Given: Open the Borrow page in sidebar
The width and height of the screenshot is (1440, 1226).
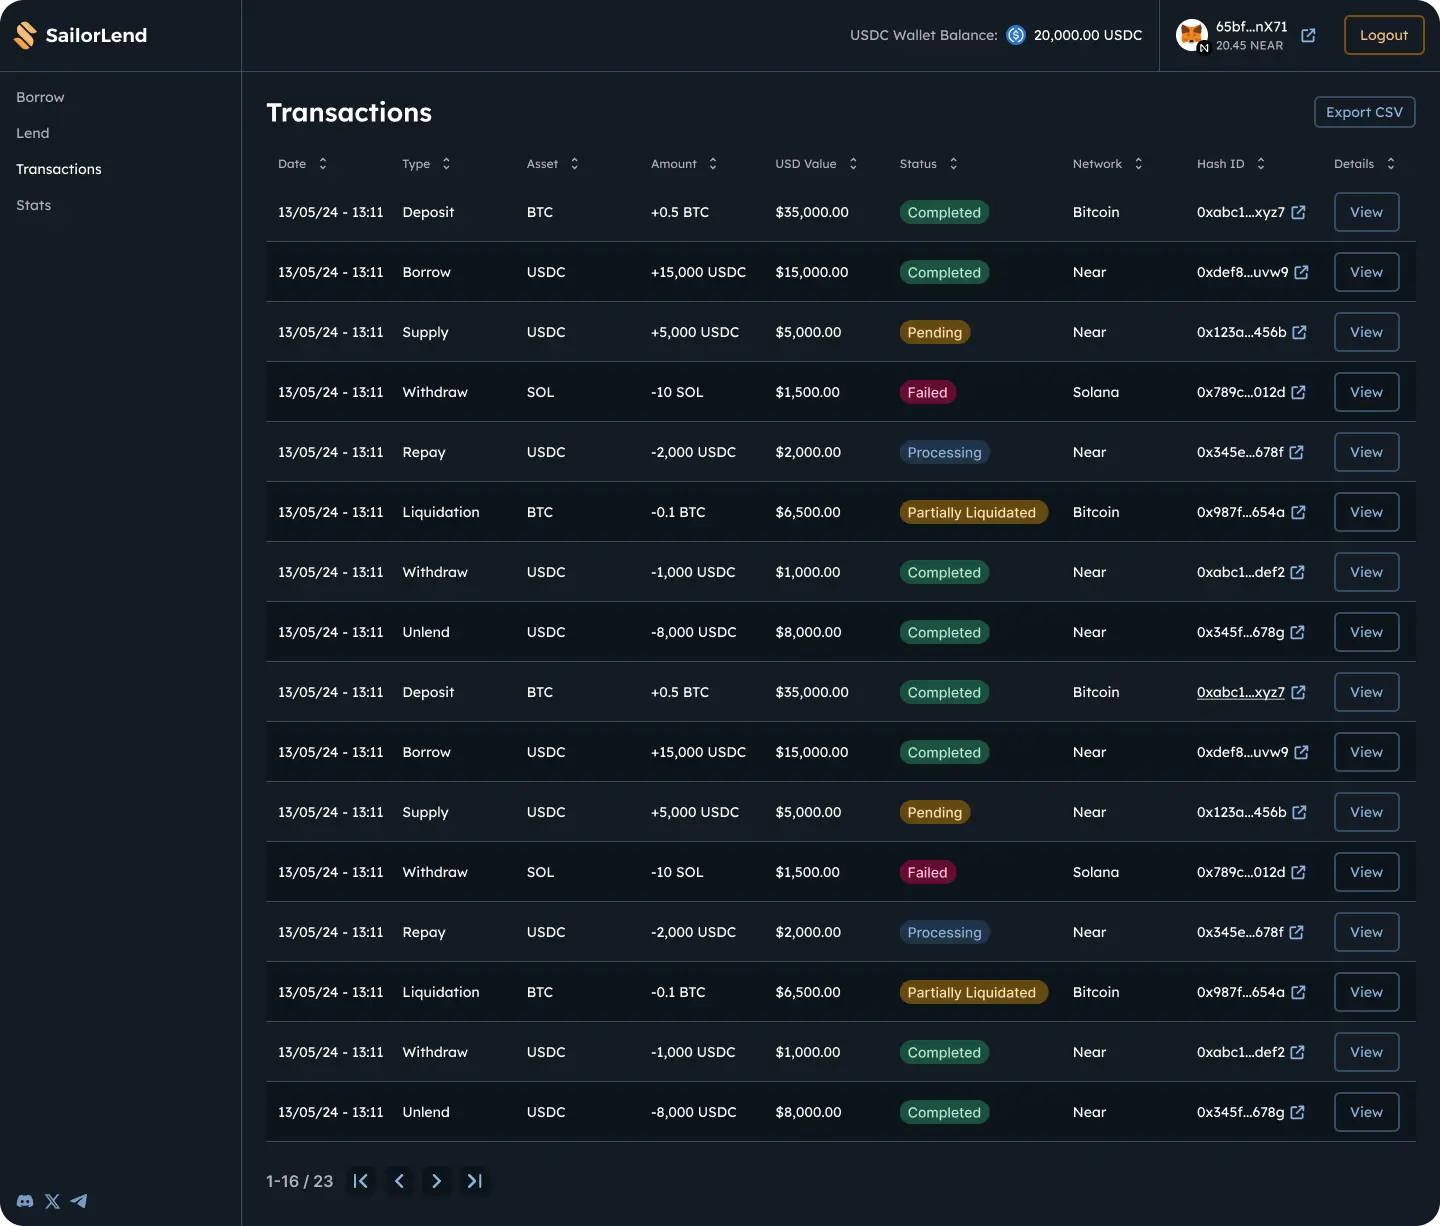Looking at the screenshot, I should coord(40,97).
